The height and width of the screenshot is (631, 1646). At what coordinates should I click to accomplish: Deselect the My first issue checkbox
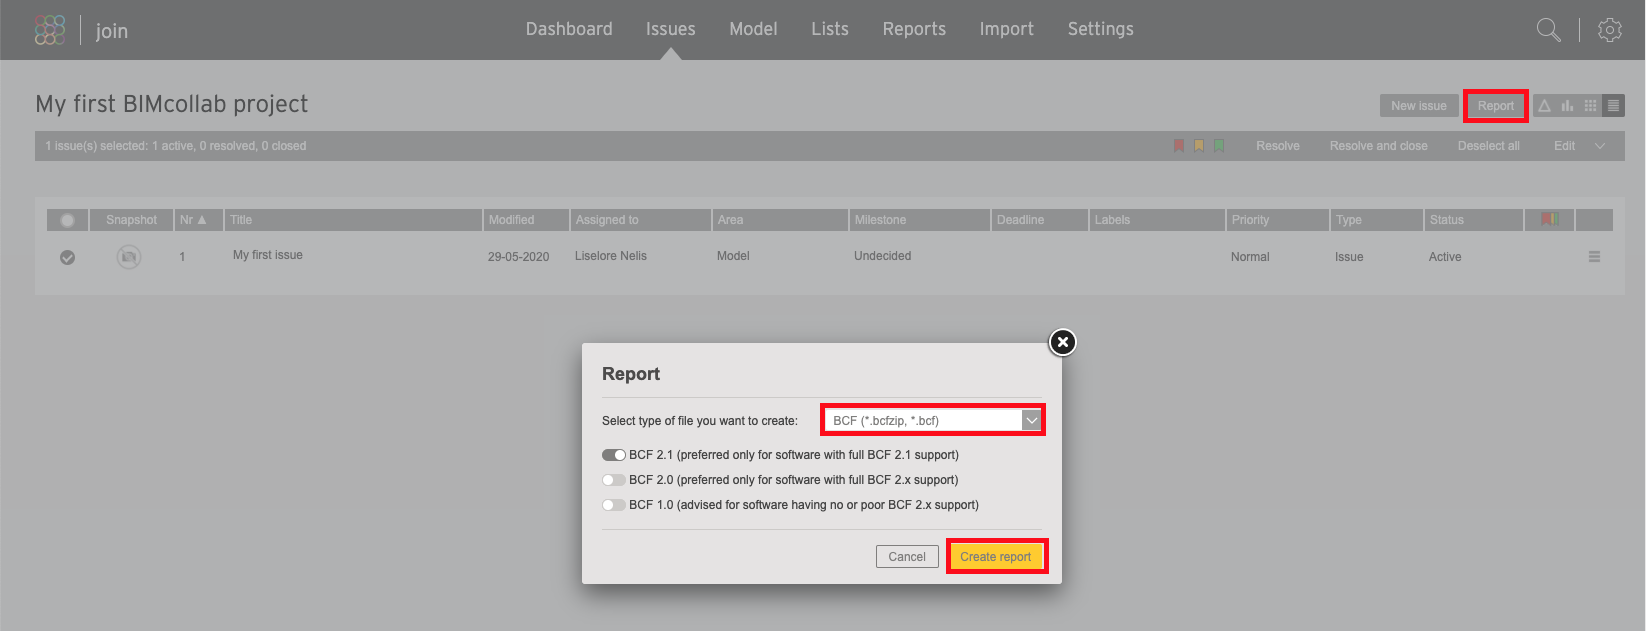click(x=68, y=257)
